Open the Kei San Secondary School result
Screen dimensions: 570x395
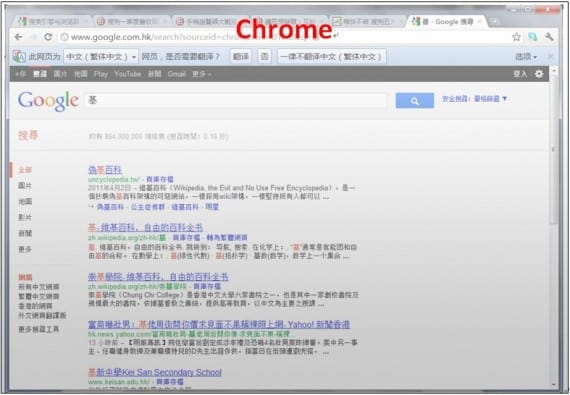tap(155, 372)
